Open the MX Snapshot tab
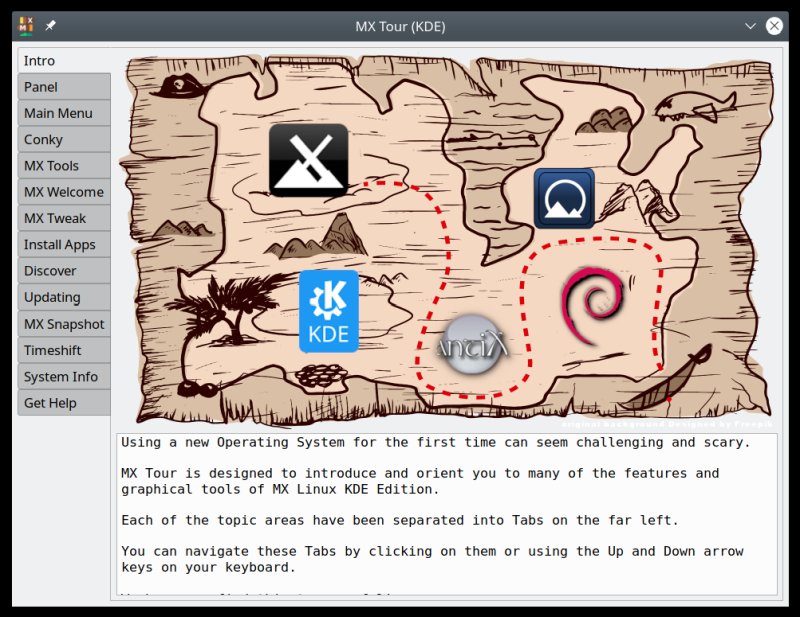Screen dimensions: 800x617 click(64, 324)
